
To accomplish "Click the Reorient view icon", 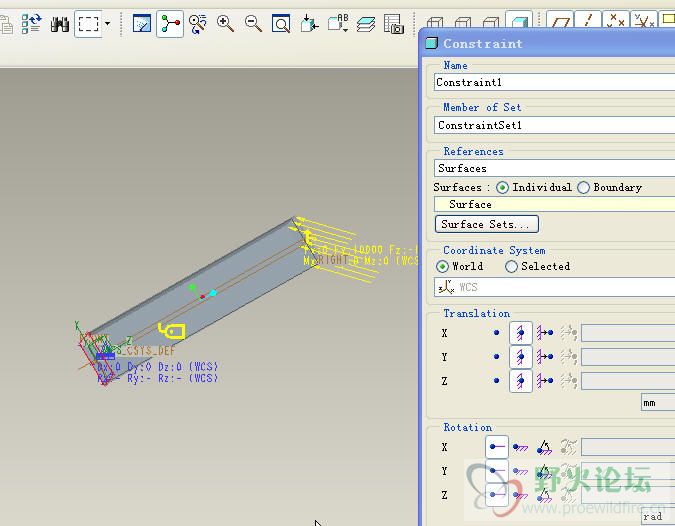I will [x=309, y=24].
